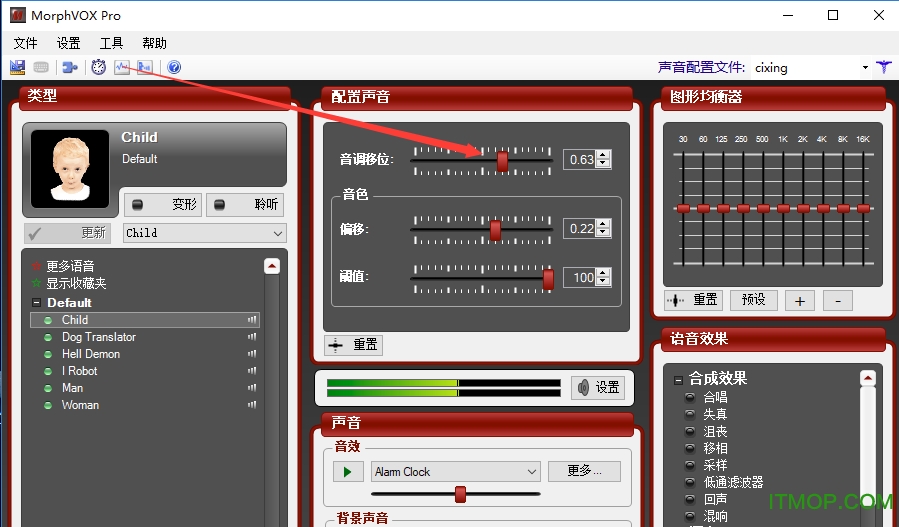Increase the 阈值 value with up arrow
Screen dimensions: 899x527
pyautogui.click(x=603, y=273)
